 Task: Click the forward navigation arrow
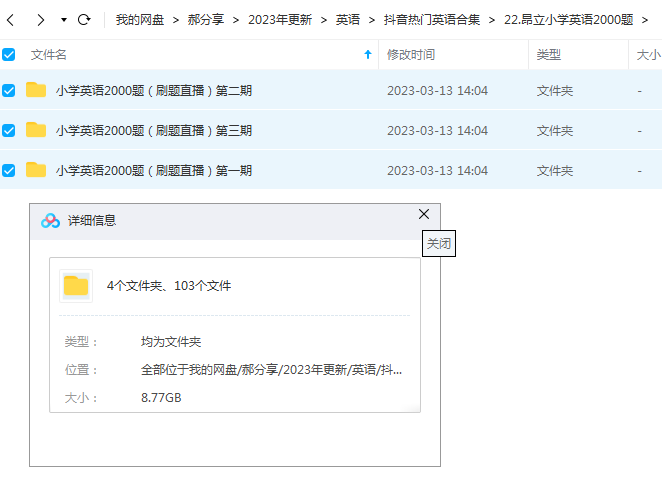pos(40,20)
